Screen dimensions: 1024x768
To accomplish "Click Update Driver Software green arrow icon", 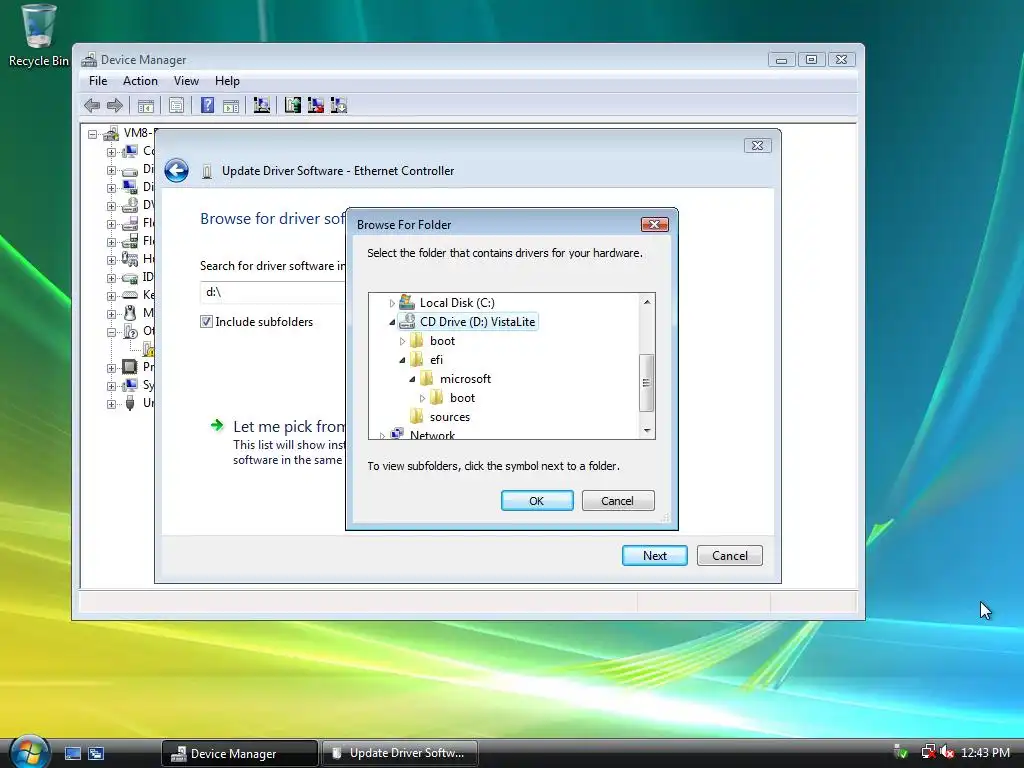I will pos(293,105).
